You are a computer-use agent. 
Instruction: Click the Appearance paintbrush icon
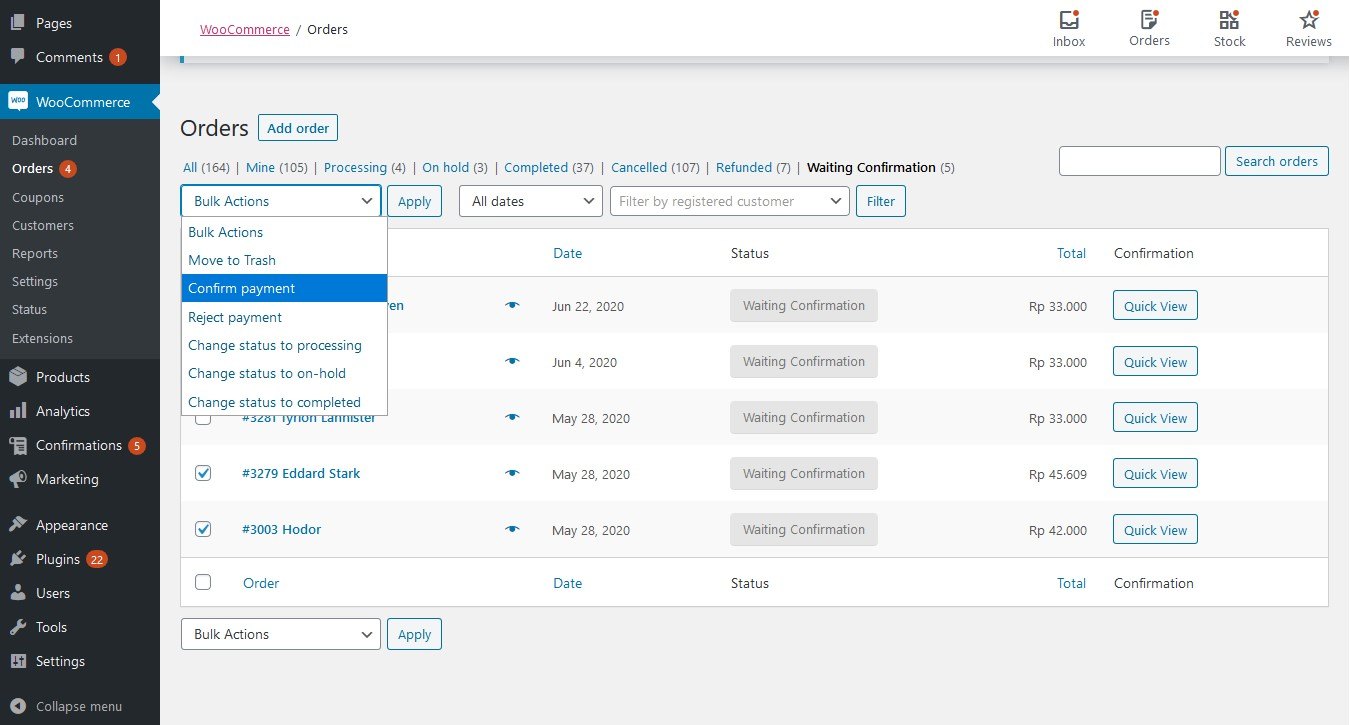click(18, 525)
